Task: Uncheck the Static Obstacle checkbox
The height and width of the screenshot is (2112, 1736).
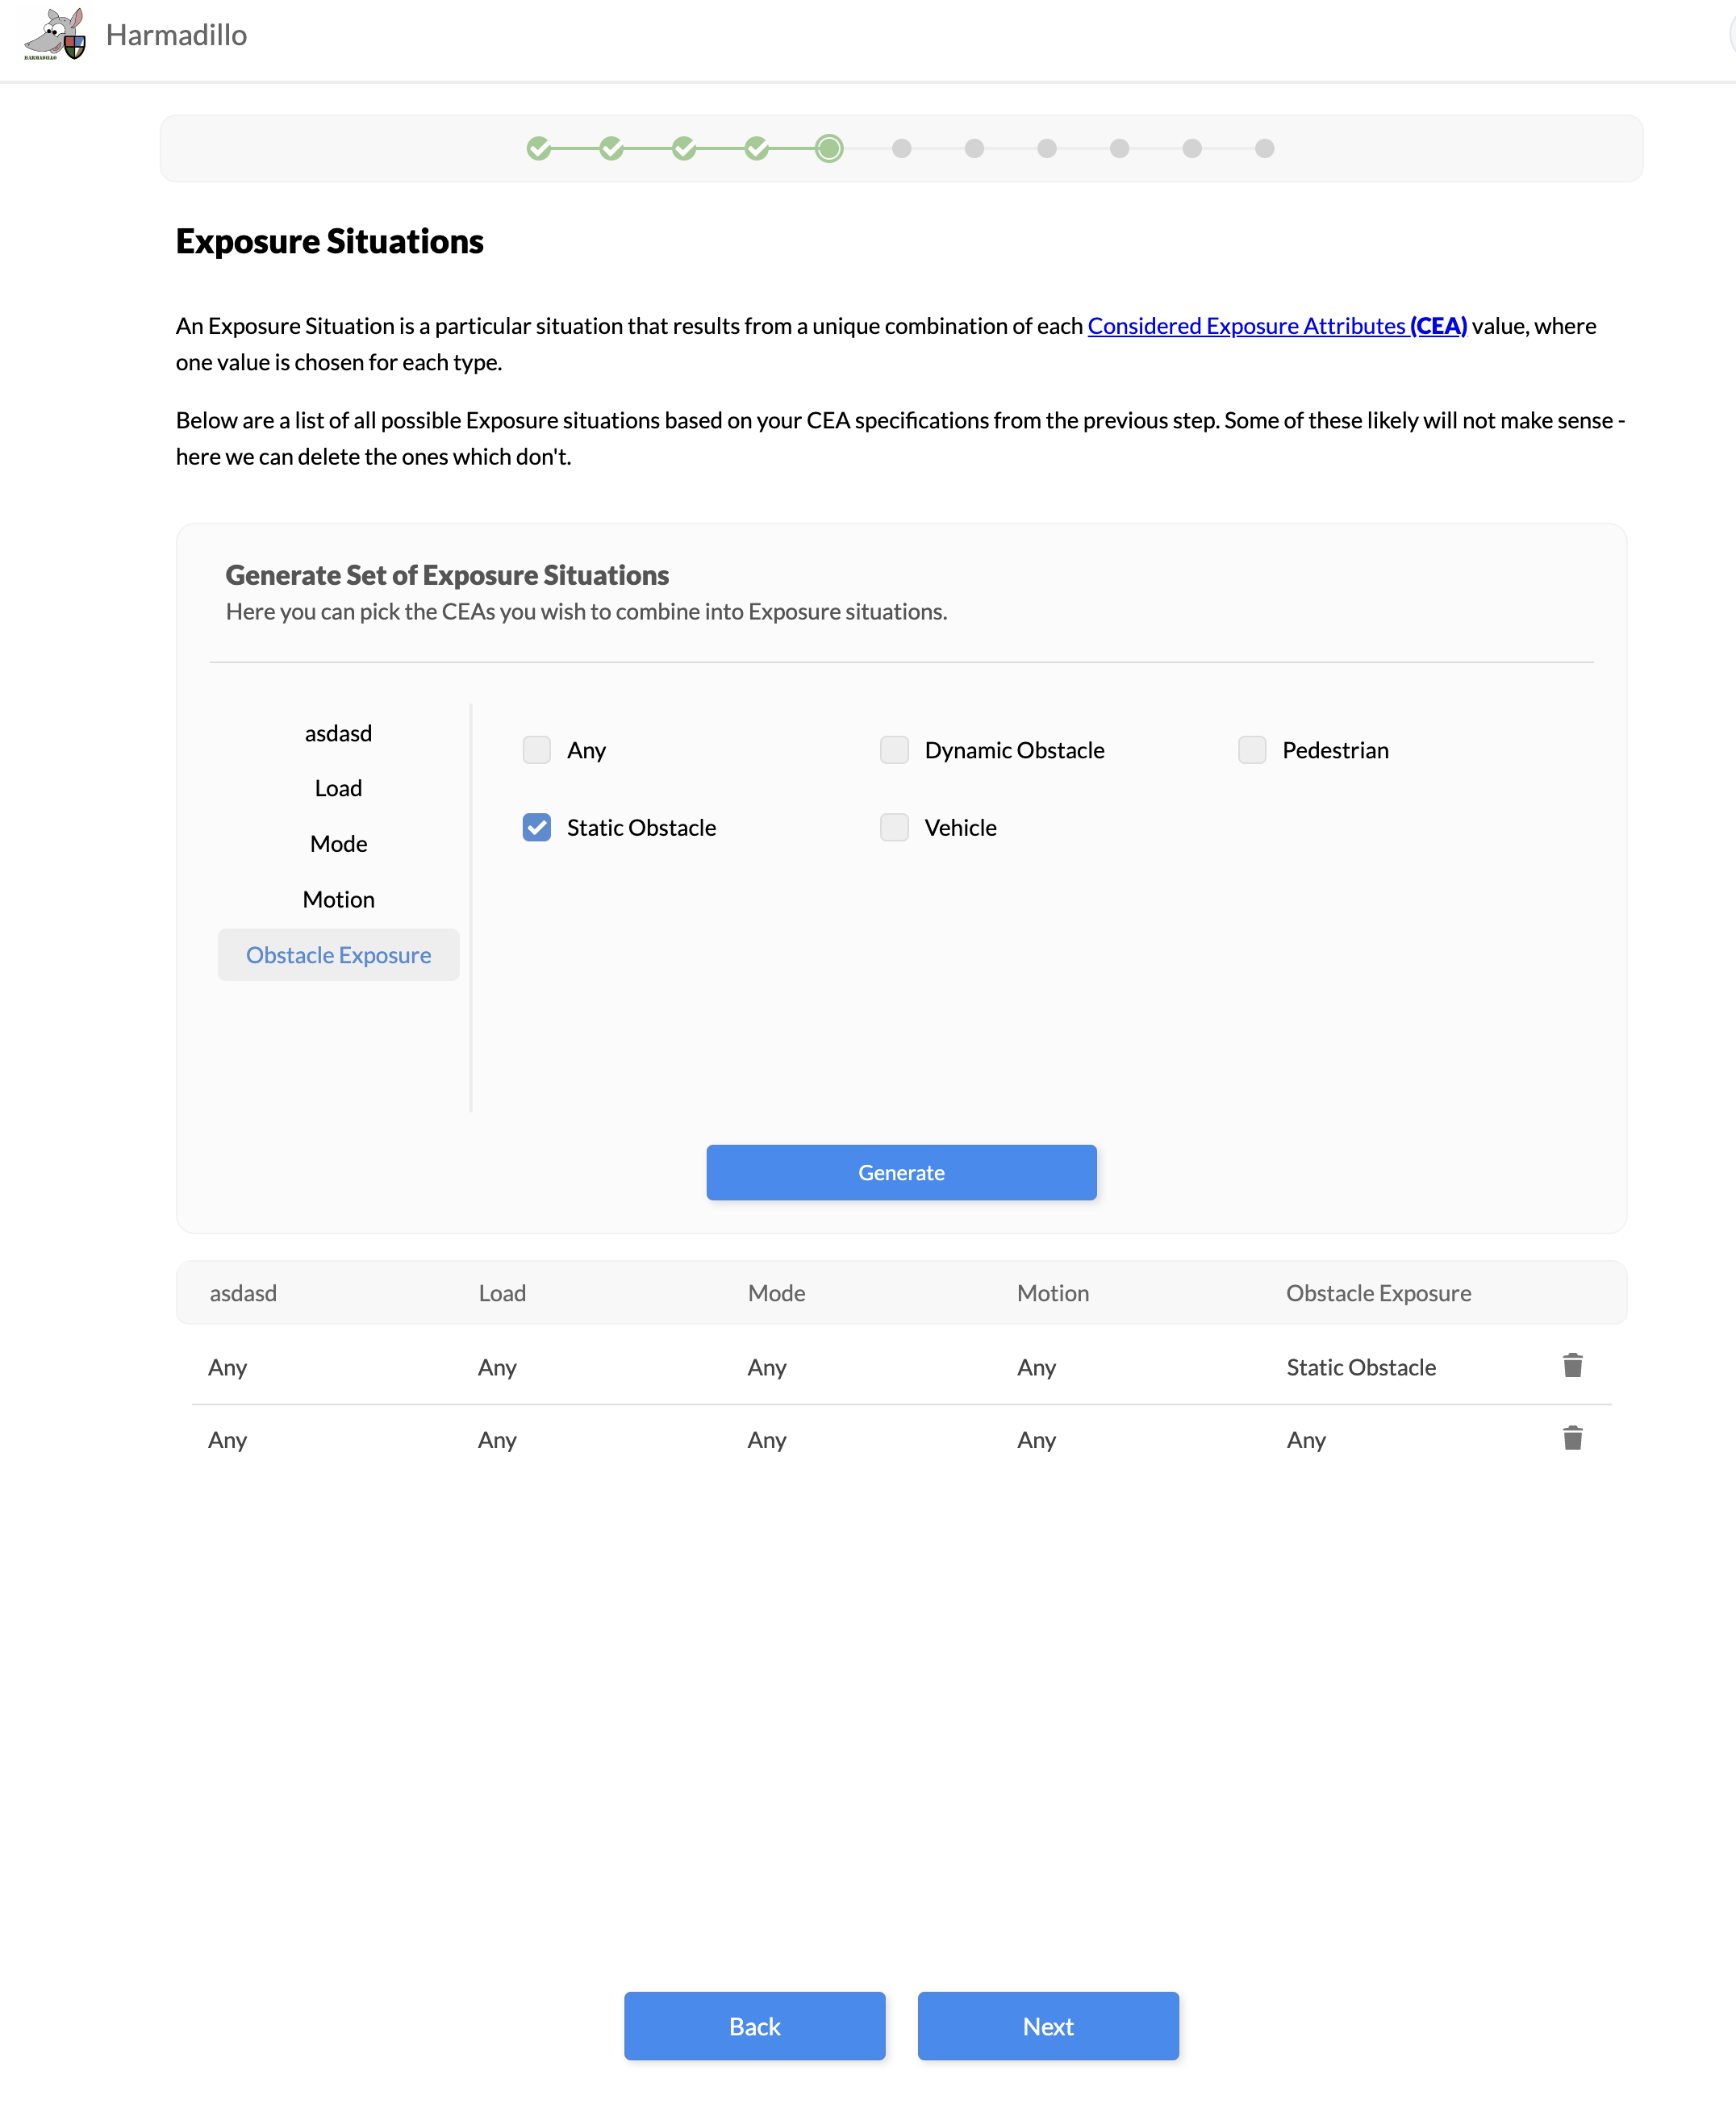Action: (x=537, y=827)
